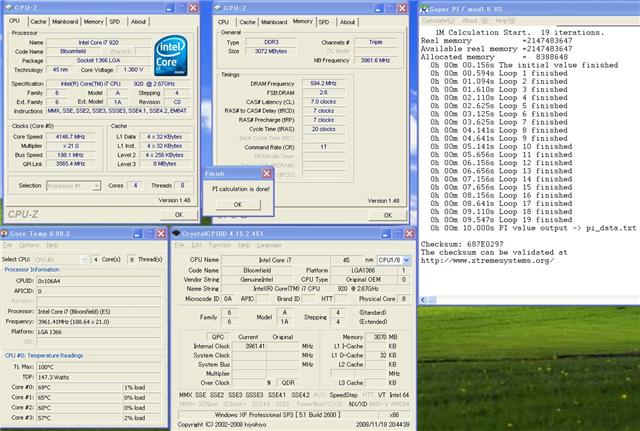
Task: Close the Finish dialog with X button
Action: pos(267,173)
